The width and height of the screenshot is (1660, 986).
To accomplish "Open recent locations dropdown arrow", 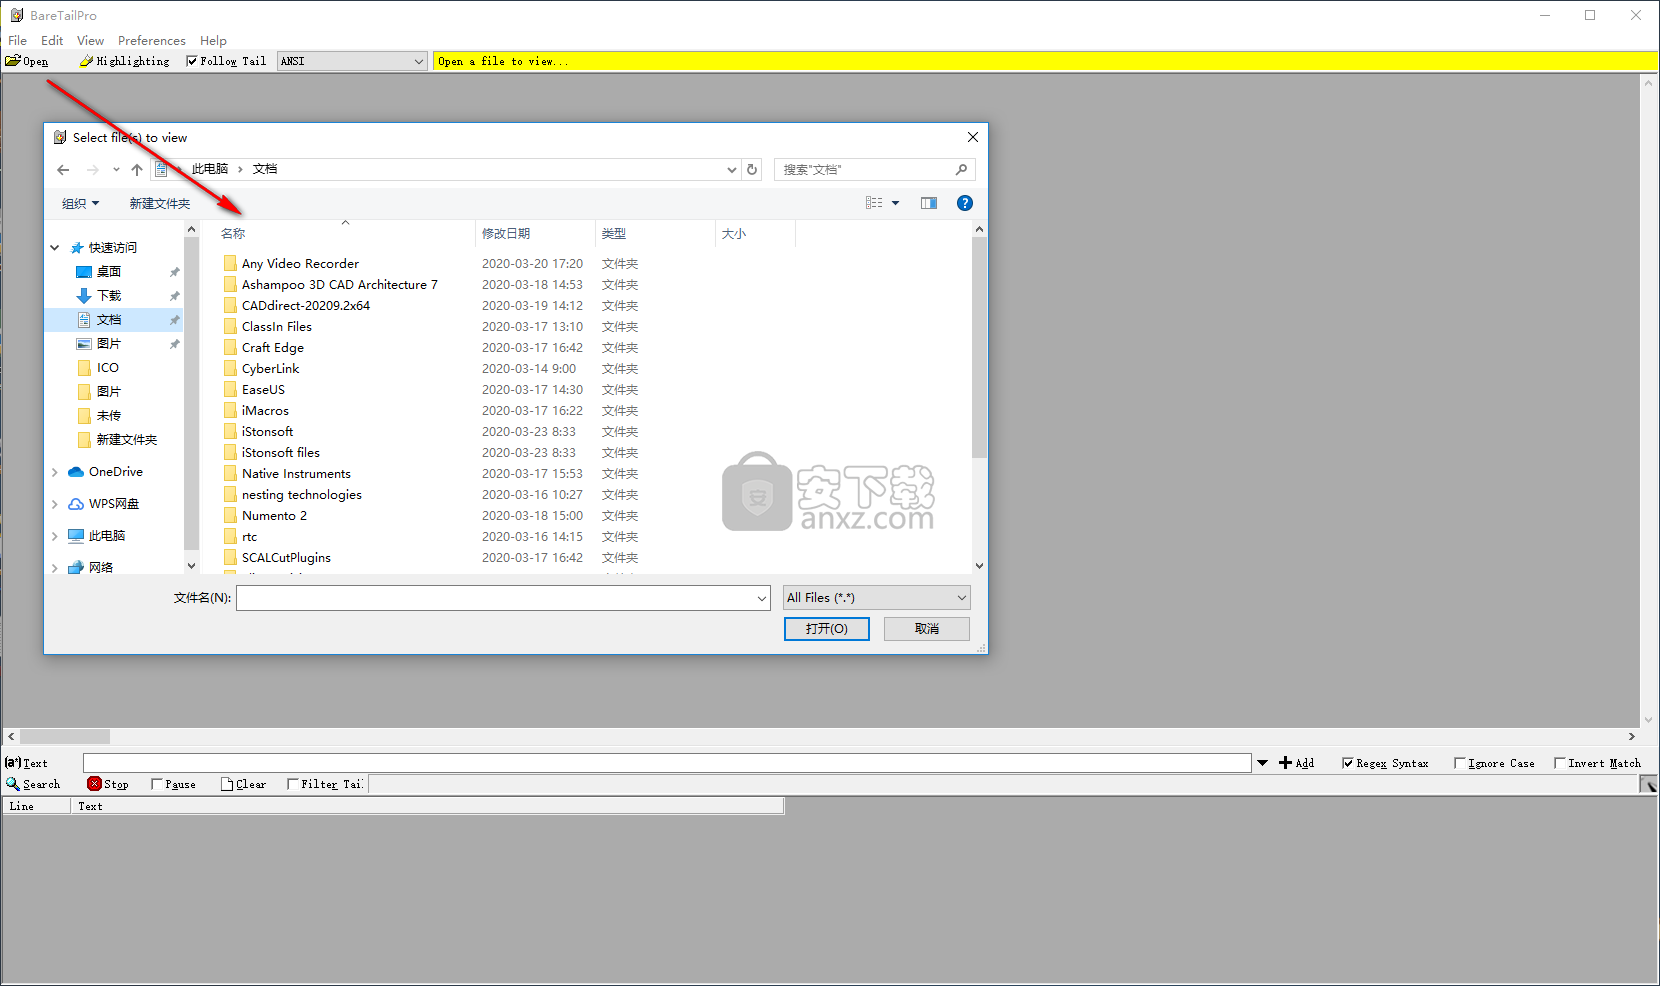I will pyautogui.click(x=116, y=170).
